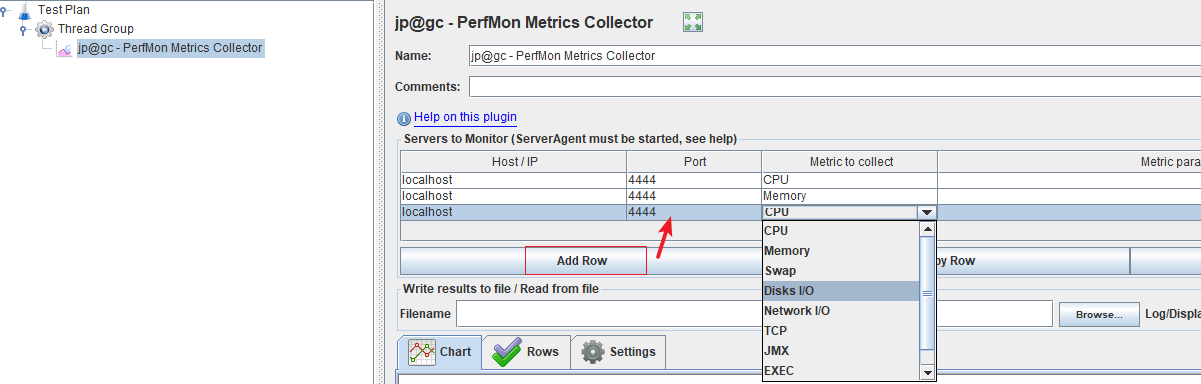Choose TCP from the metric dropdown list
Screen dimensions: 1201x384
840,331
